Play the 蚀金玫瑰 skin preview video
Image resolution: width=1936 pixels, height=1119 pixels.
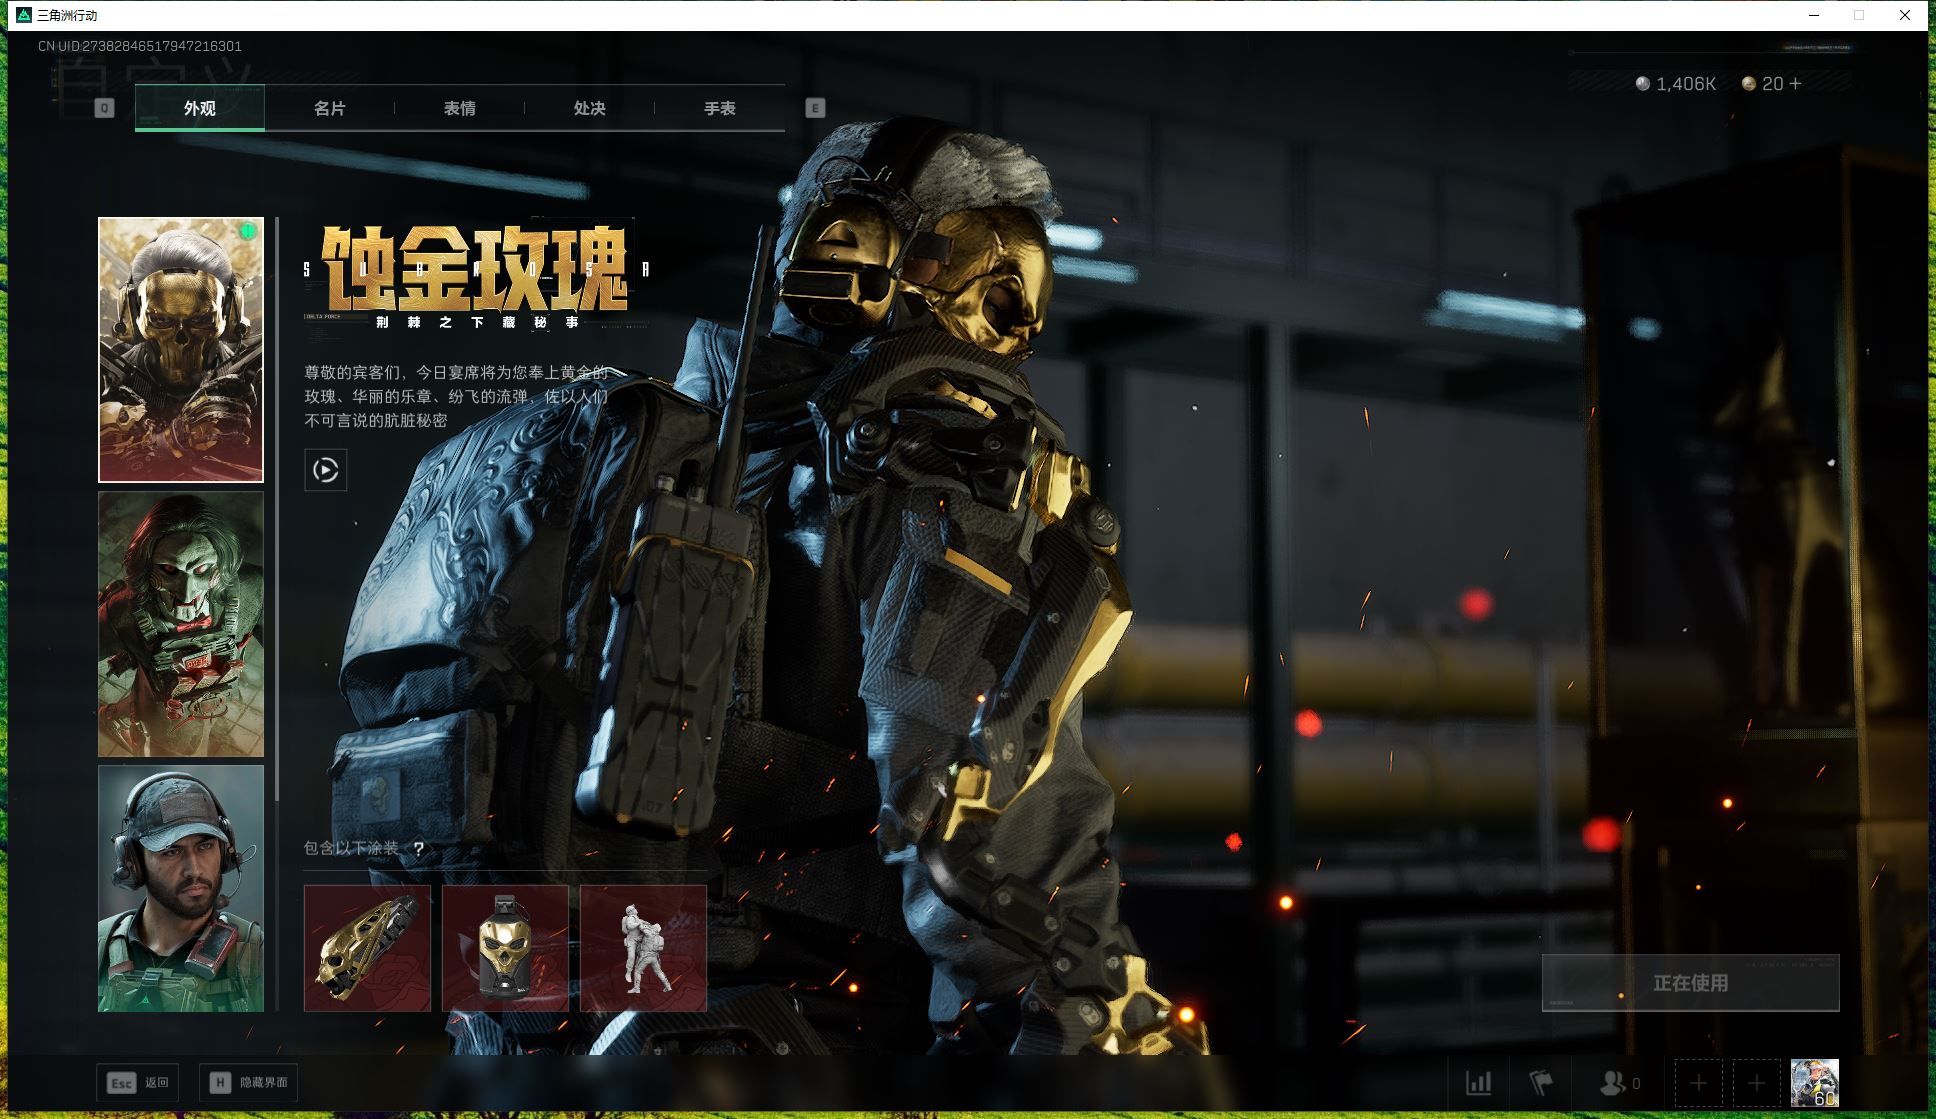(325, 470)
